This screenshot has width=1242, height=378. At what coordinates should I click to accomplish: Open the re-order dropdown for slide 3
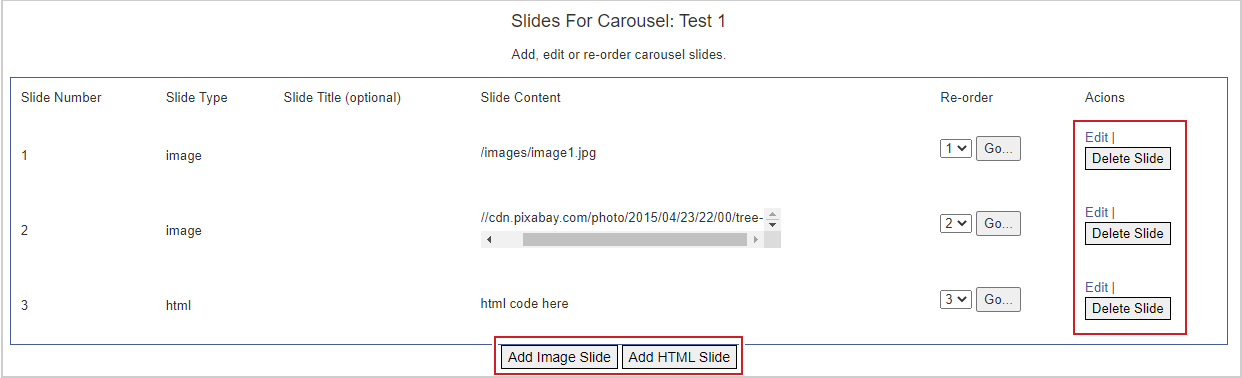(956, 298)
